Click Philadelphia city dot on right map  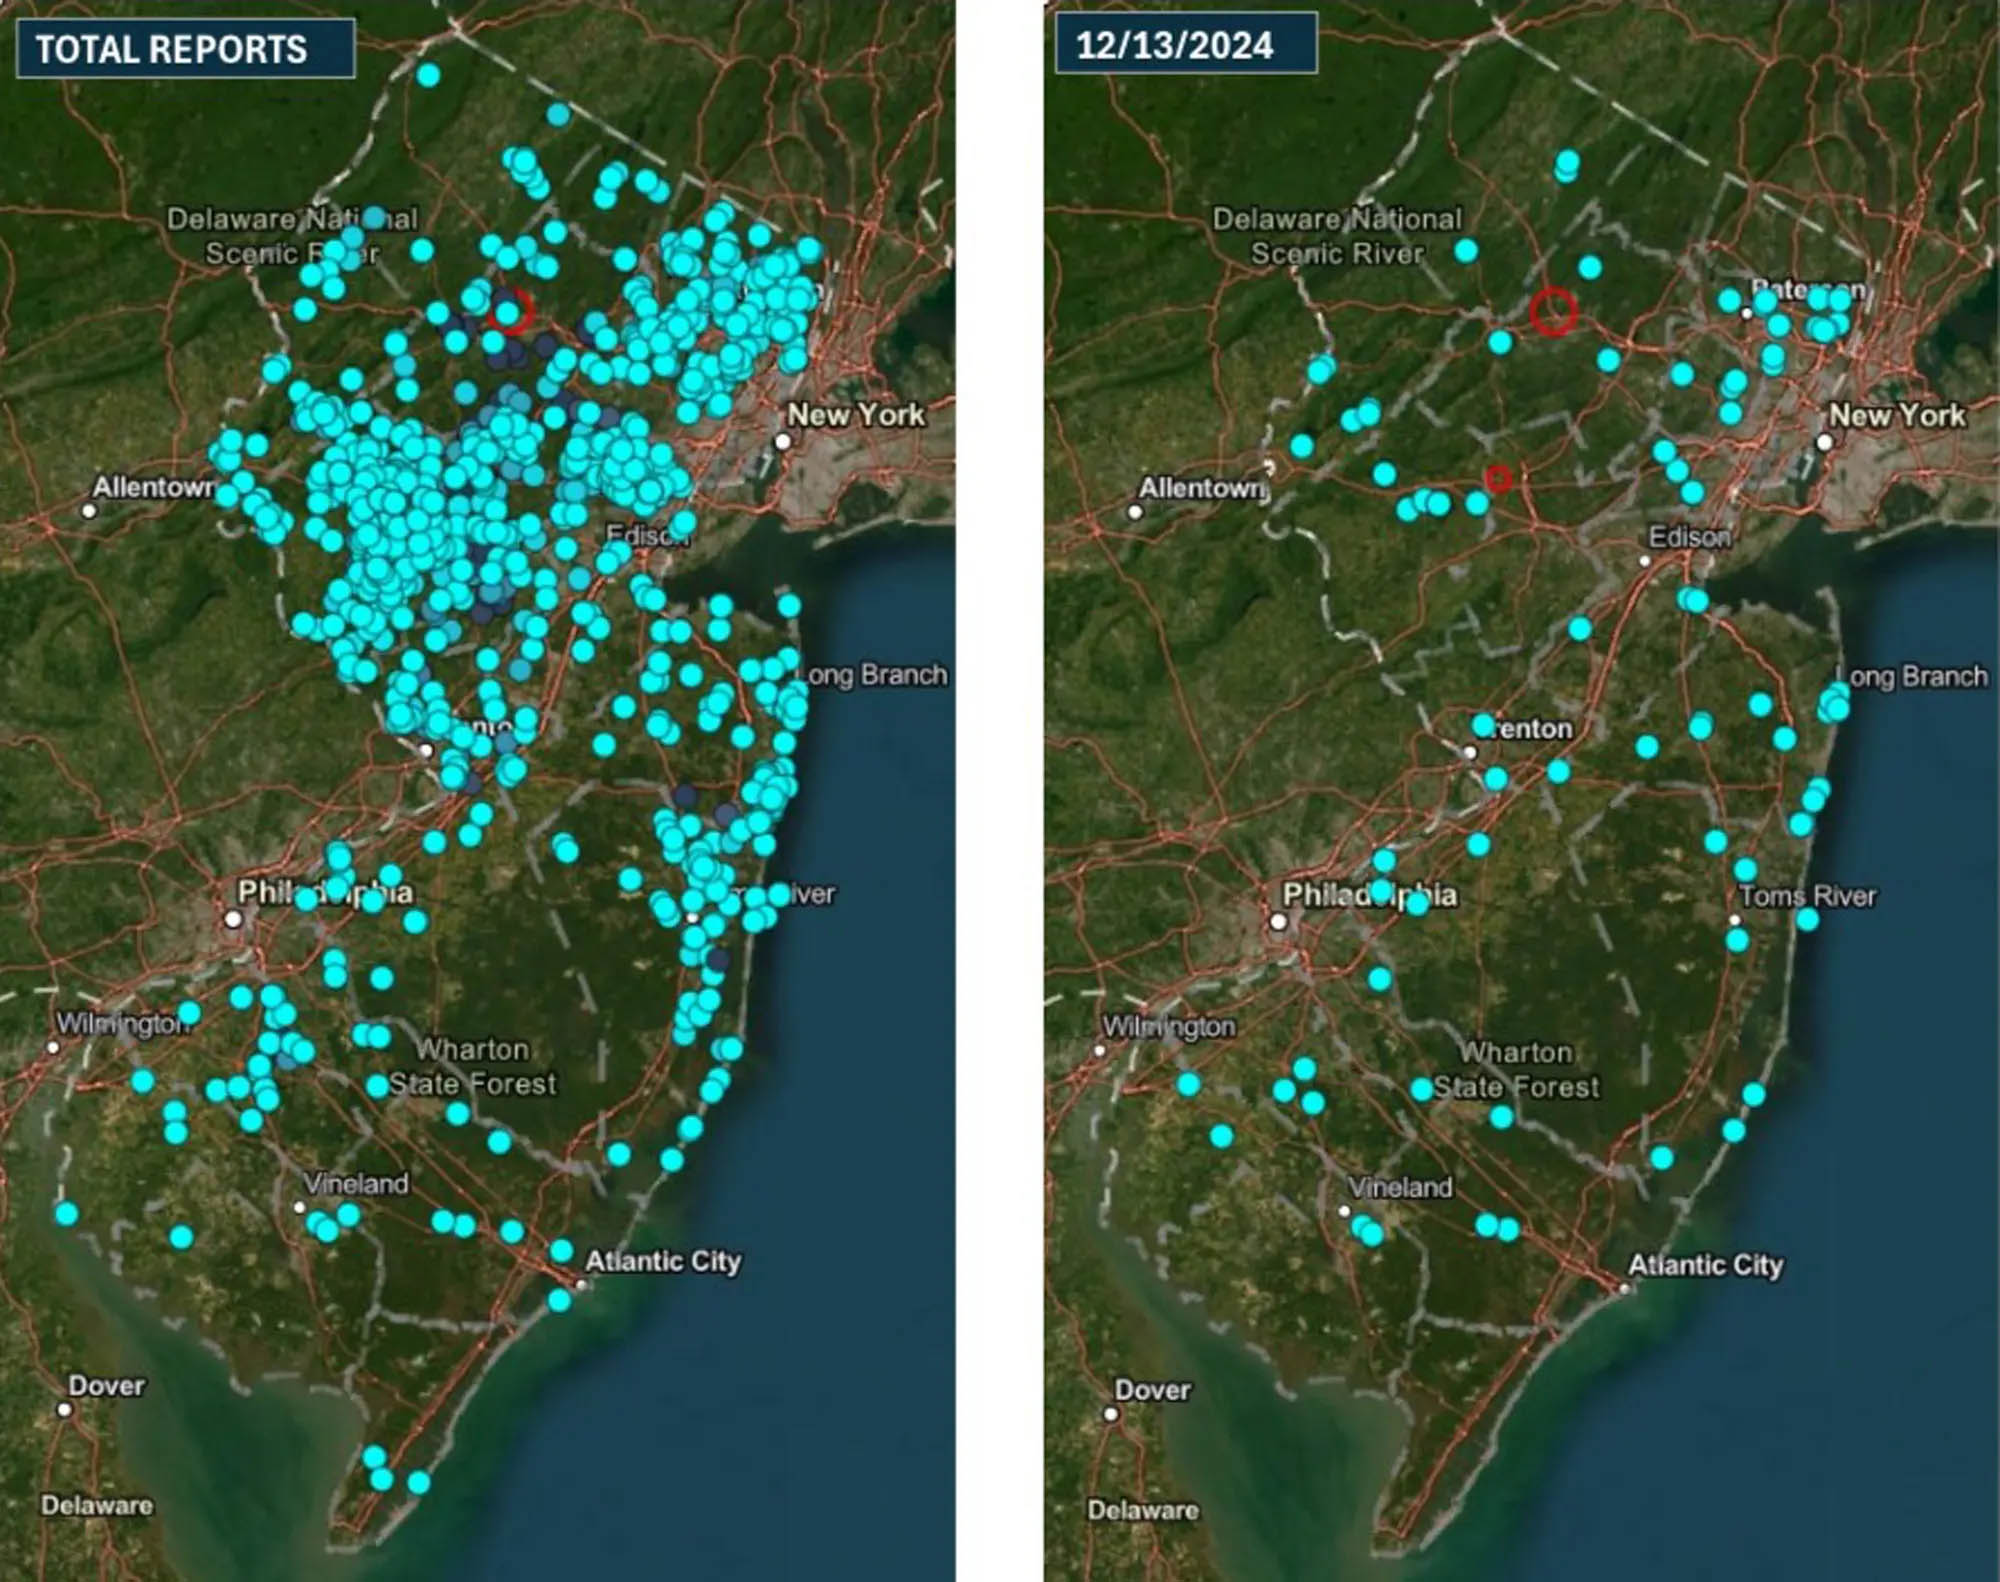(1278, 921)
